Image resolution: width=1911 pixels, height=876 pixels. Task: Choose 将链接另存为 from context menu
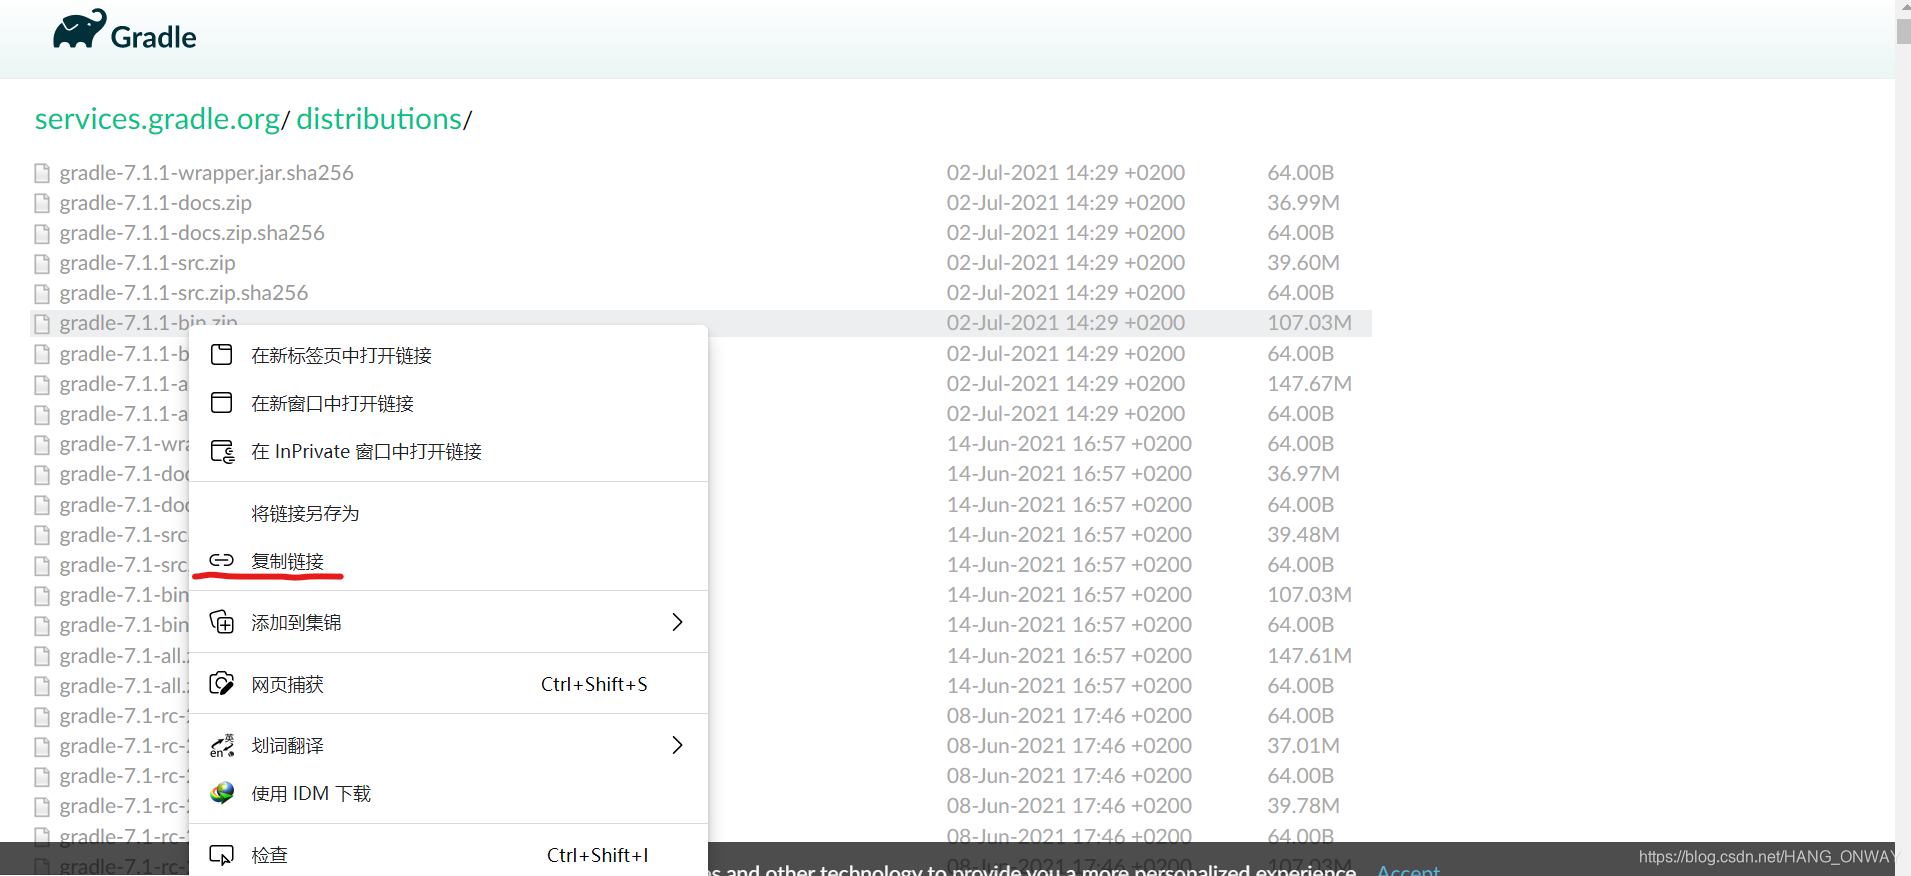[x=448, y=513]
